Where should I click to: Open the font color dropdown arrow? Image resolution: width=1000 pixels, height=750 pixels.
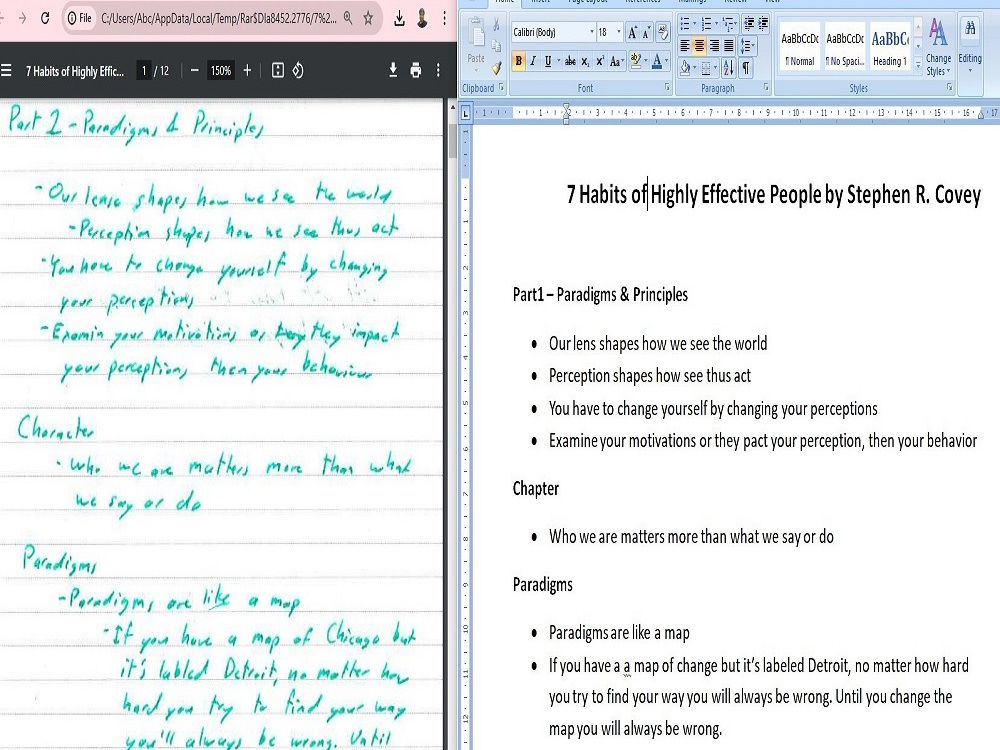point(666,61)
